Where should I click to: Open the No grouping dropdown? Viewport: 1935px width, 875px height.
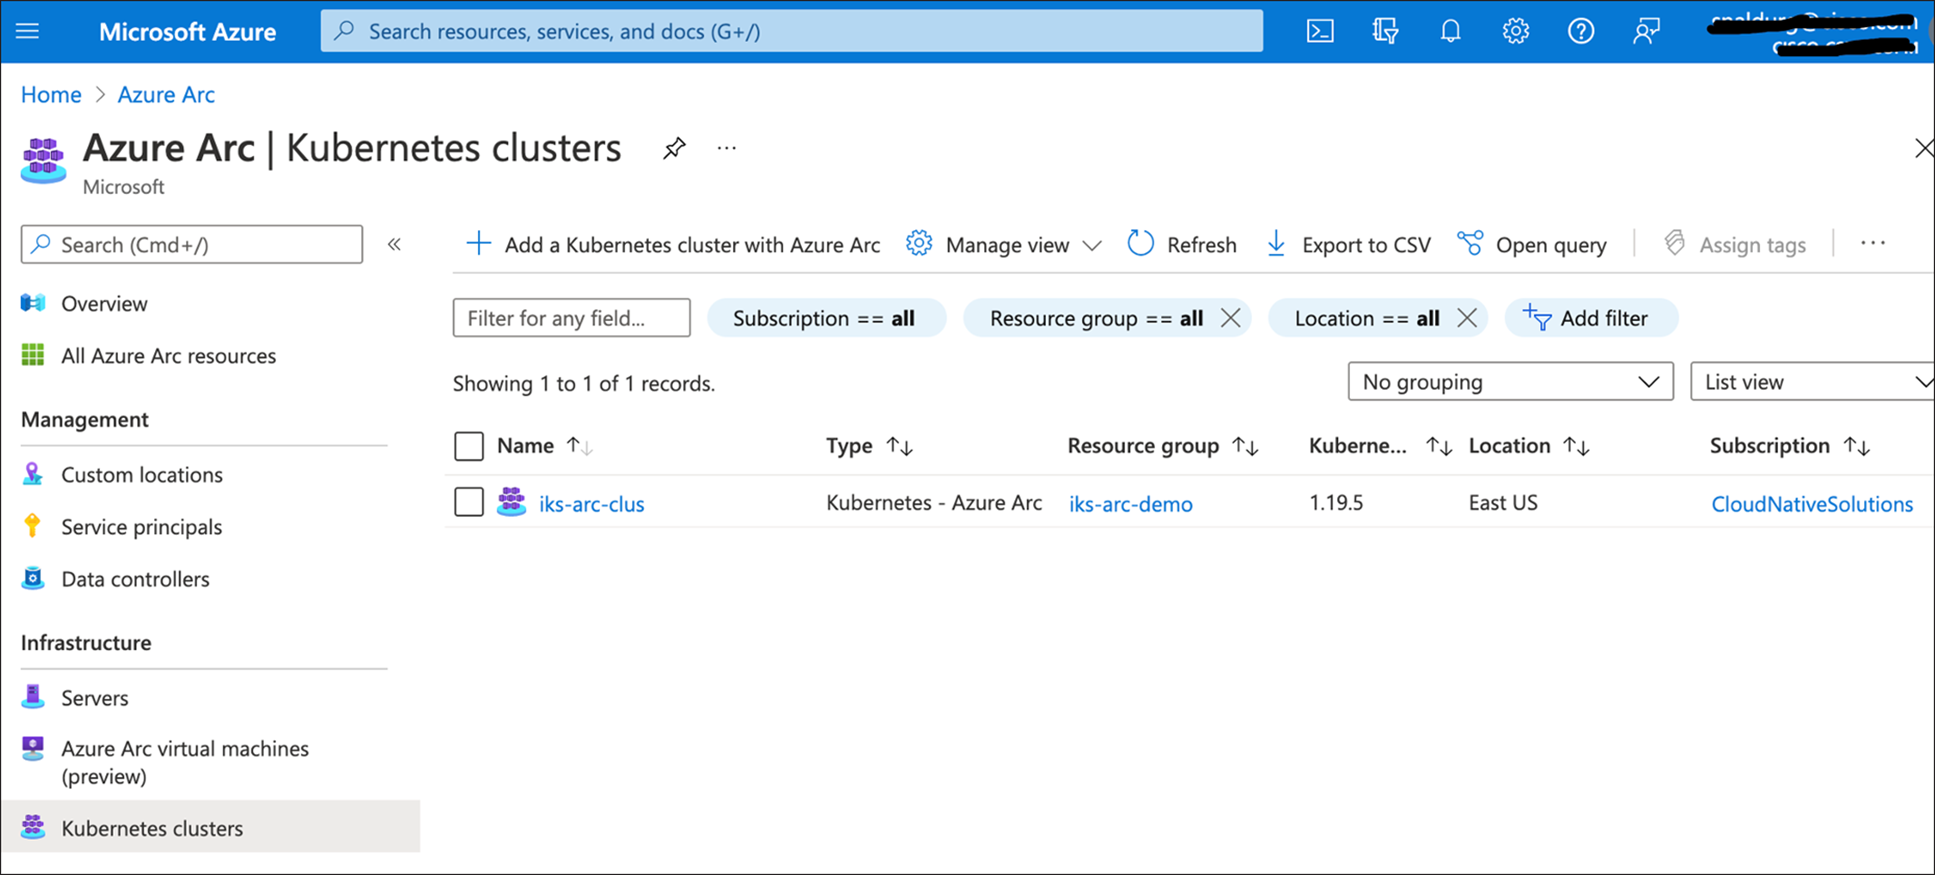[x=1510, y=382]
